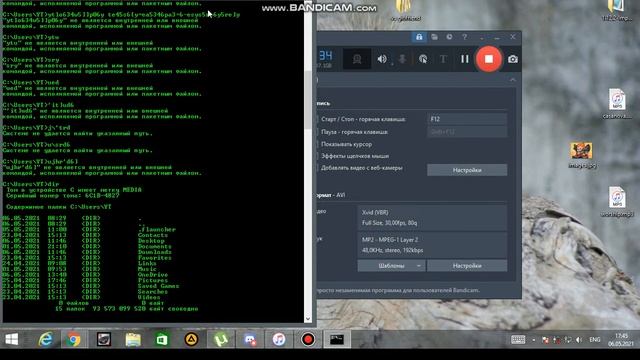This screenshot has height=360, width=640.
Task: Take a screenshot with Bandicam camera icon
Action: [513, 59]
